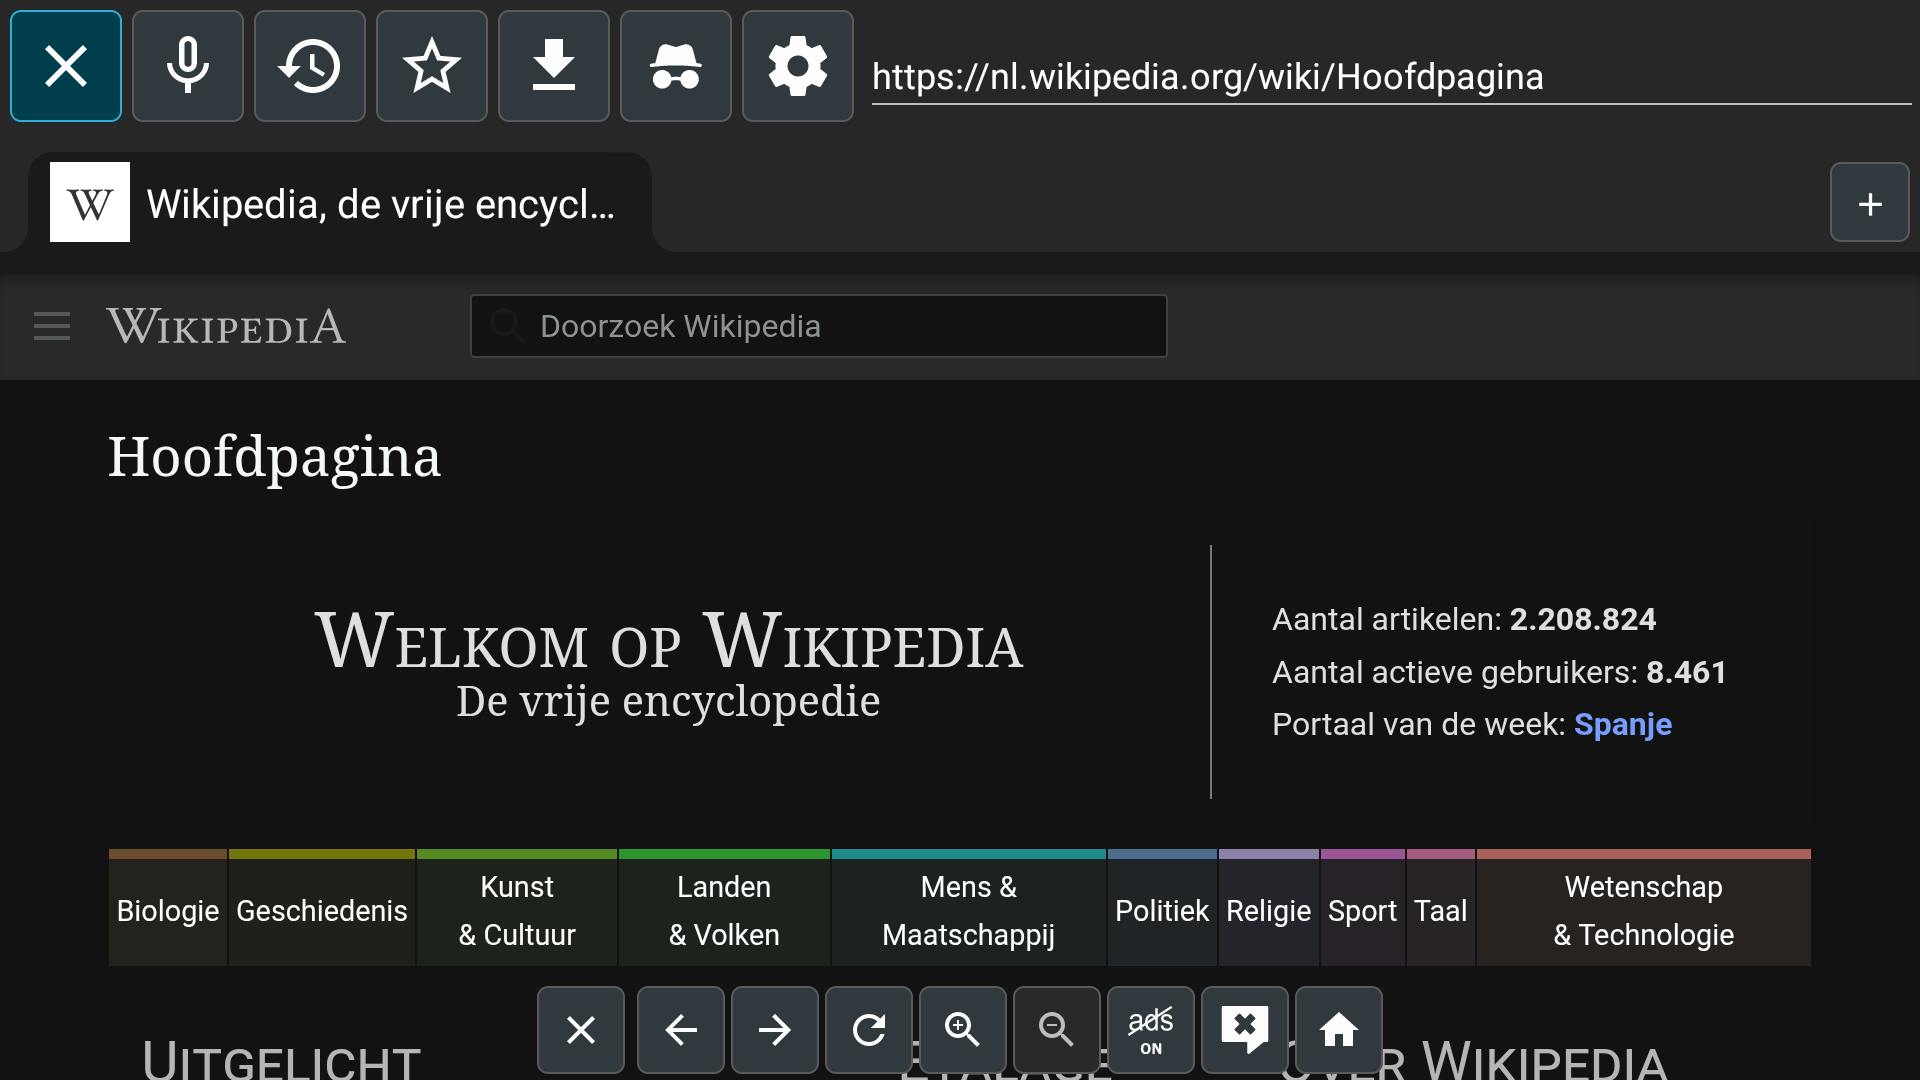Open the Geschiedenis portal tab

click(322, 911)
